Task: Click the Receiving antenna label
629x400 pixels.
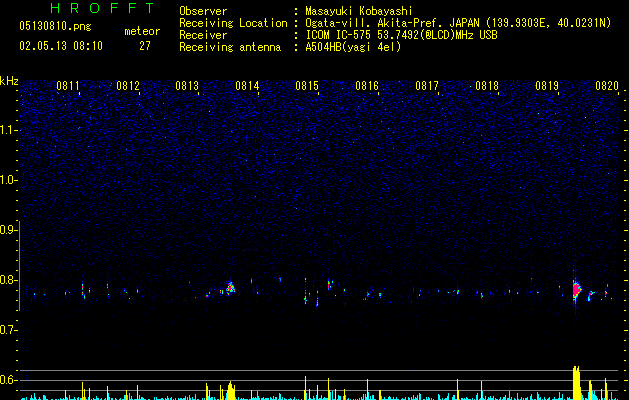Action: (x=230, y=47)
